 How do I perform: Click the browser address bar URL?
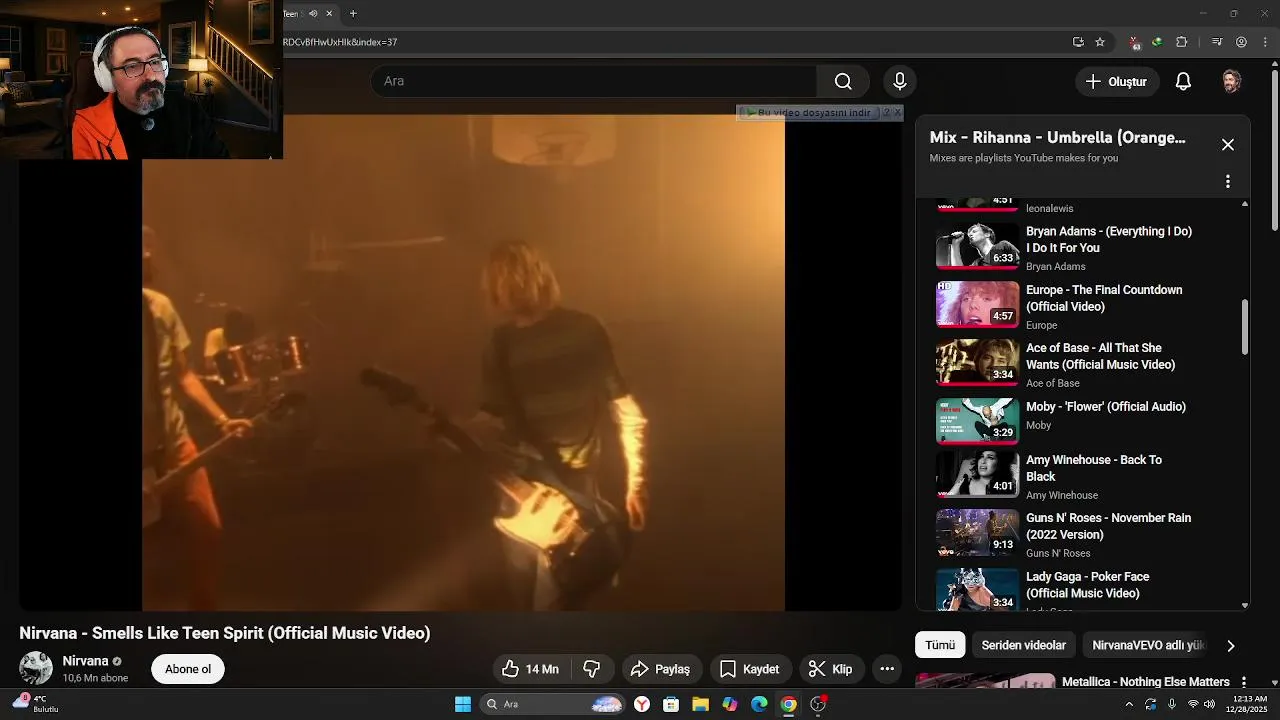click(x=340, y=42)
